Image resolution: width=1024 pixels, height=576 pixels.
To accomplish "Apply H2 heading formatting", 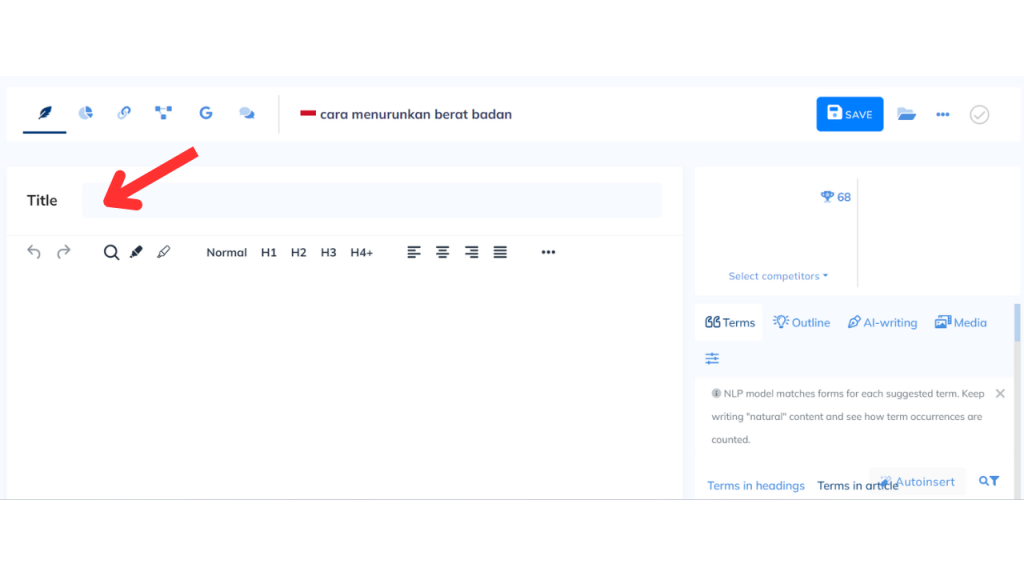I will point(298,252).
